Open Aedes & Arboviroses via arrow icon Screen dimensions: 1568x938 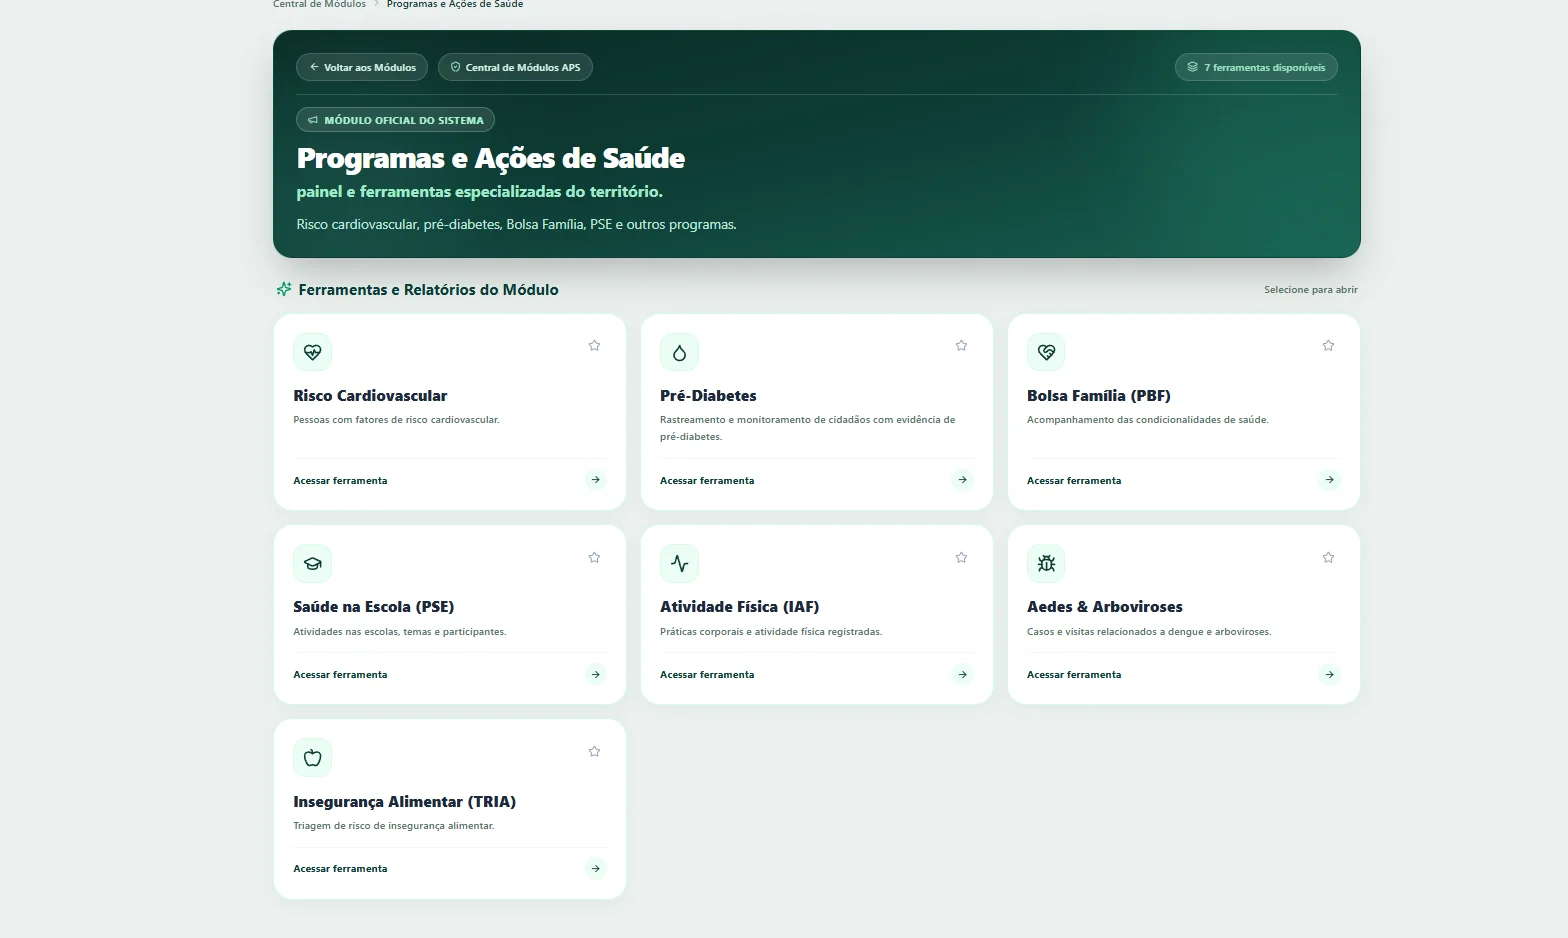tap(1329, 674)
